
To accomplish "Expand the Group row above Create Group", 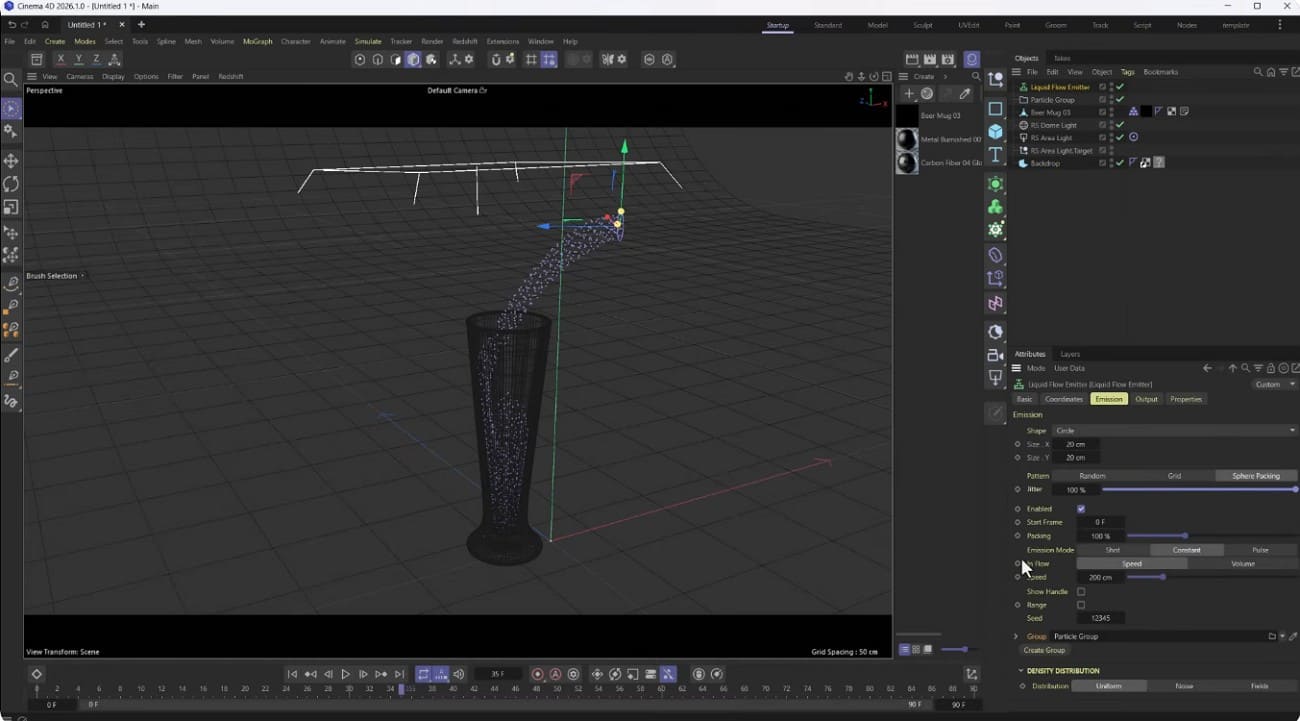I will 1017,636.
